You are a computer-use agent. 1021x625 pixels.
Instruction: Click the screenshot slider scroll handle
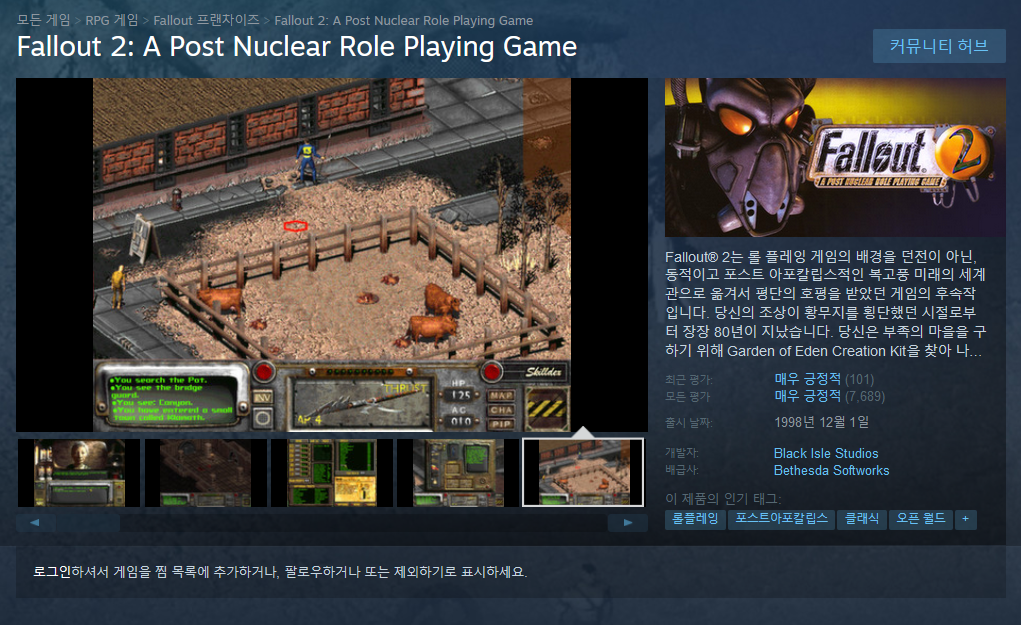tap(88, 523)
